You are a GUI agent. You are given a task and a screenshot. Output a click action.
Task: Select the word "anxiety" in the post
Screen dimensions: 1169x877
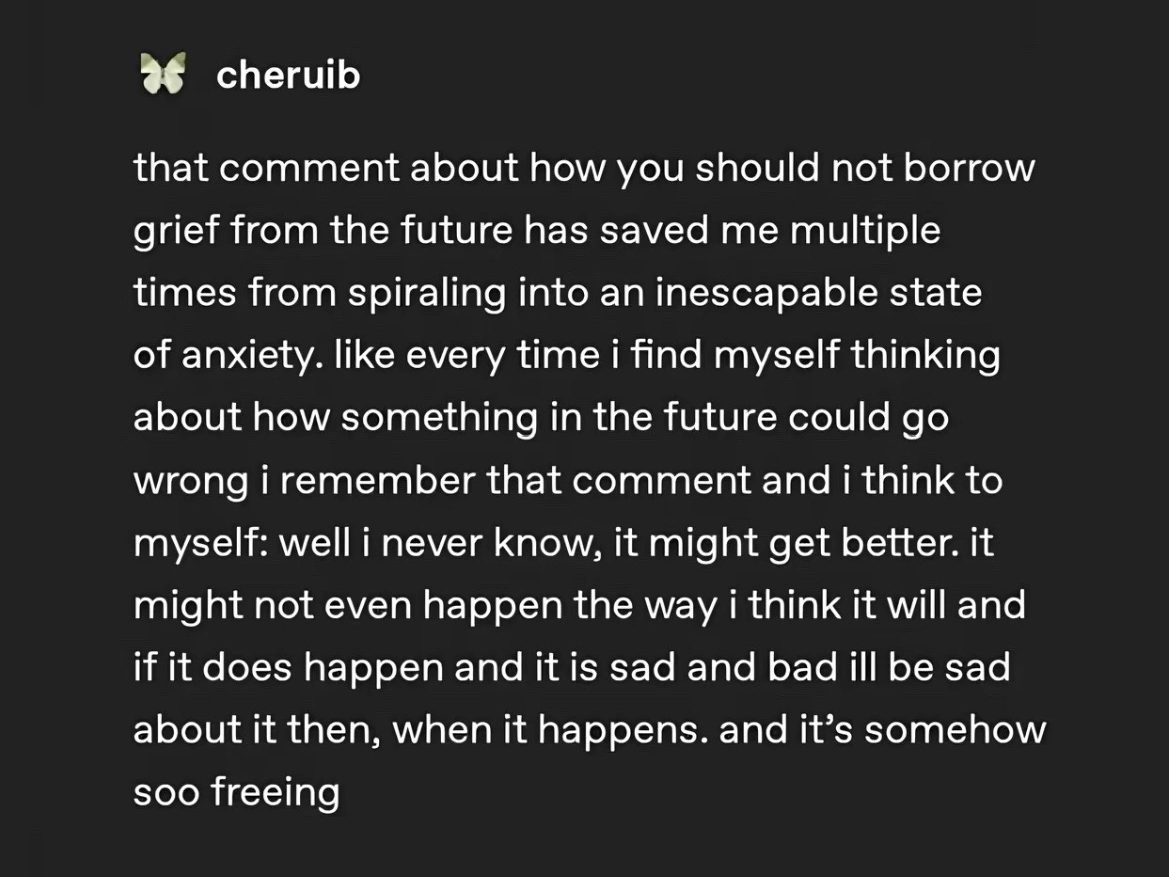[252, 356]
